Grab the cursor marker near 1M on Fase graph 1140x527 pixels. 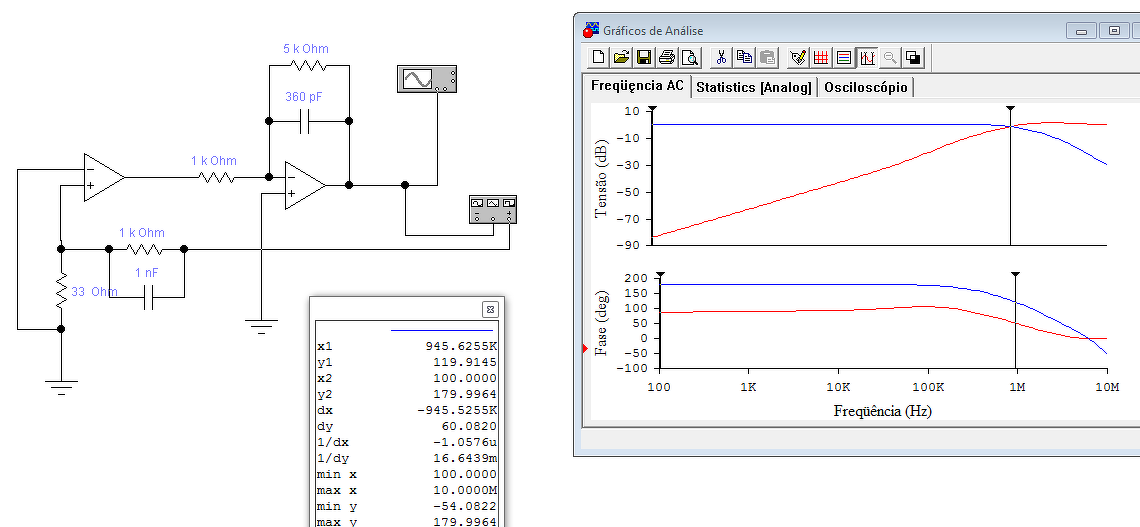point(1016,274)
